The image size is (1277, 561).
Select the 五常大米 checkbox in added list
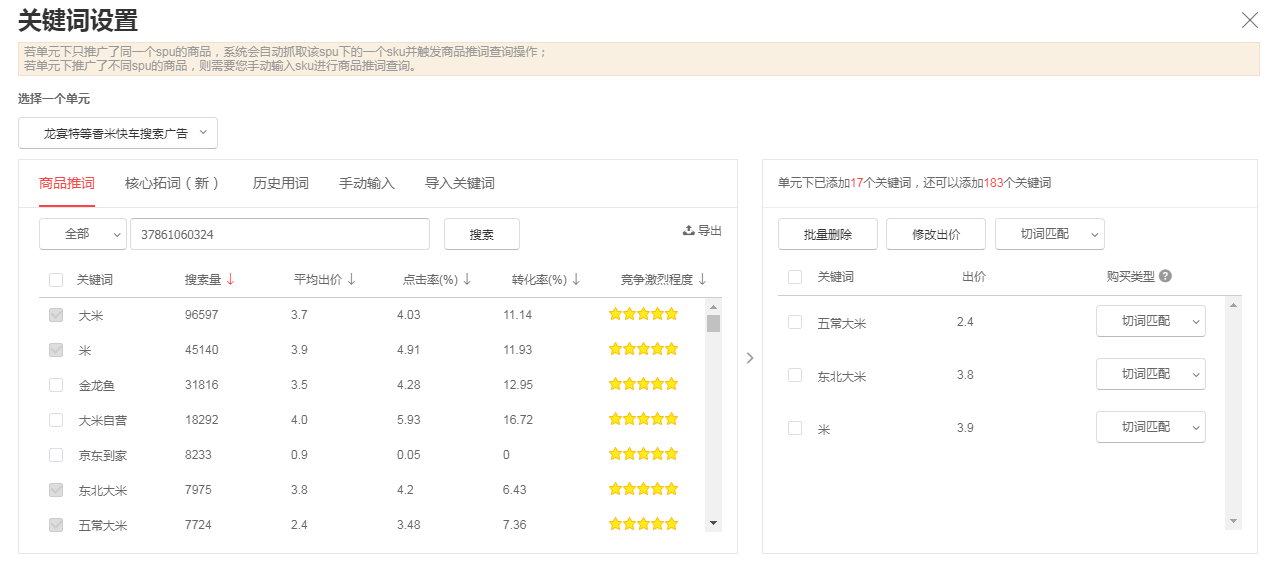(x=795, y=322)
